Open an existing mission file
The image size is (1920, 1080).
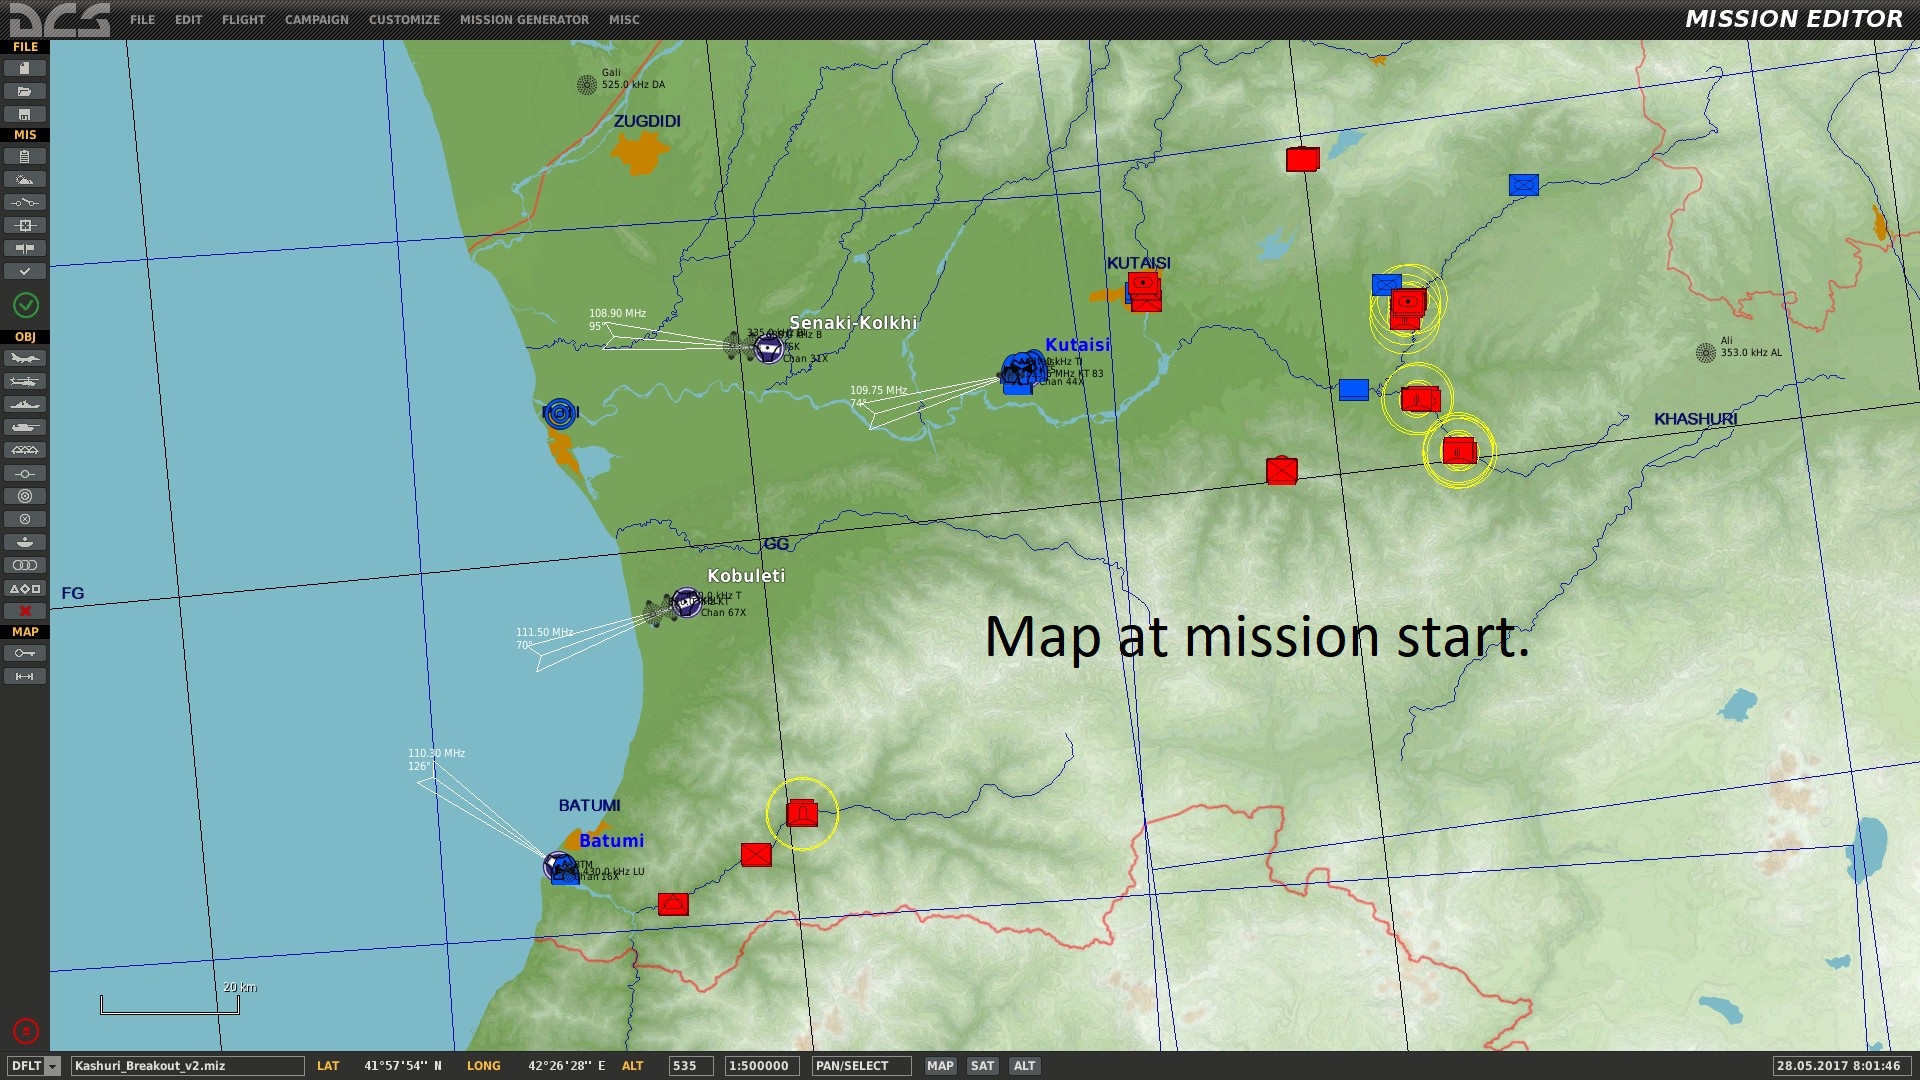(x=25, y=91)
